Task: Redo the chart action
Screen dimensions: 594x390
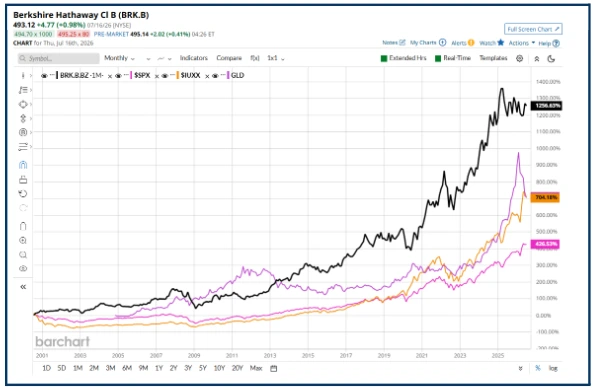Action: coord(23,208)
